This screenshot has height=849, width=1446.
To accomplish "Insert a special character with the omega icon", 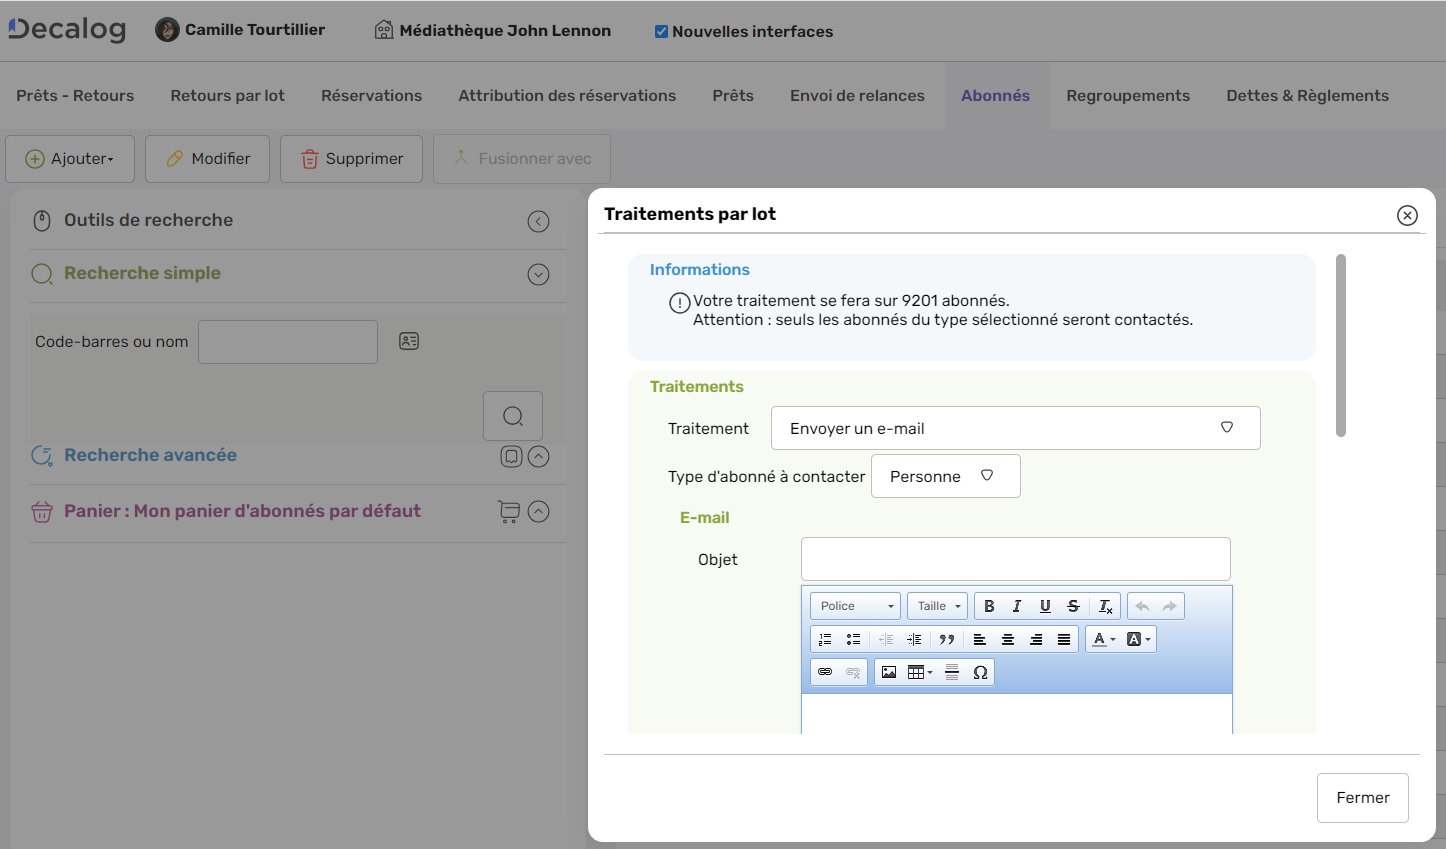I will pyautogui.click(x=980, y=671).
